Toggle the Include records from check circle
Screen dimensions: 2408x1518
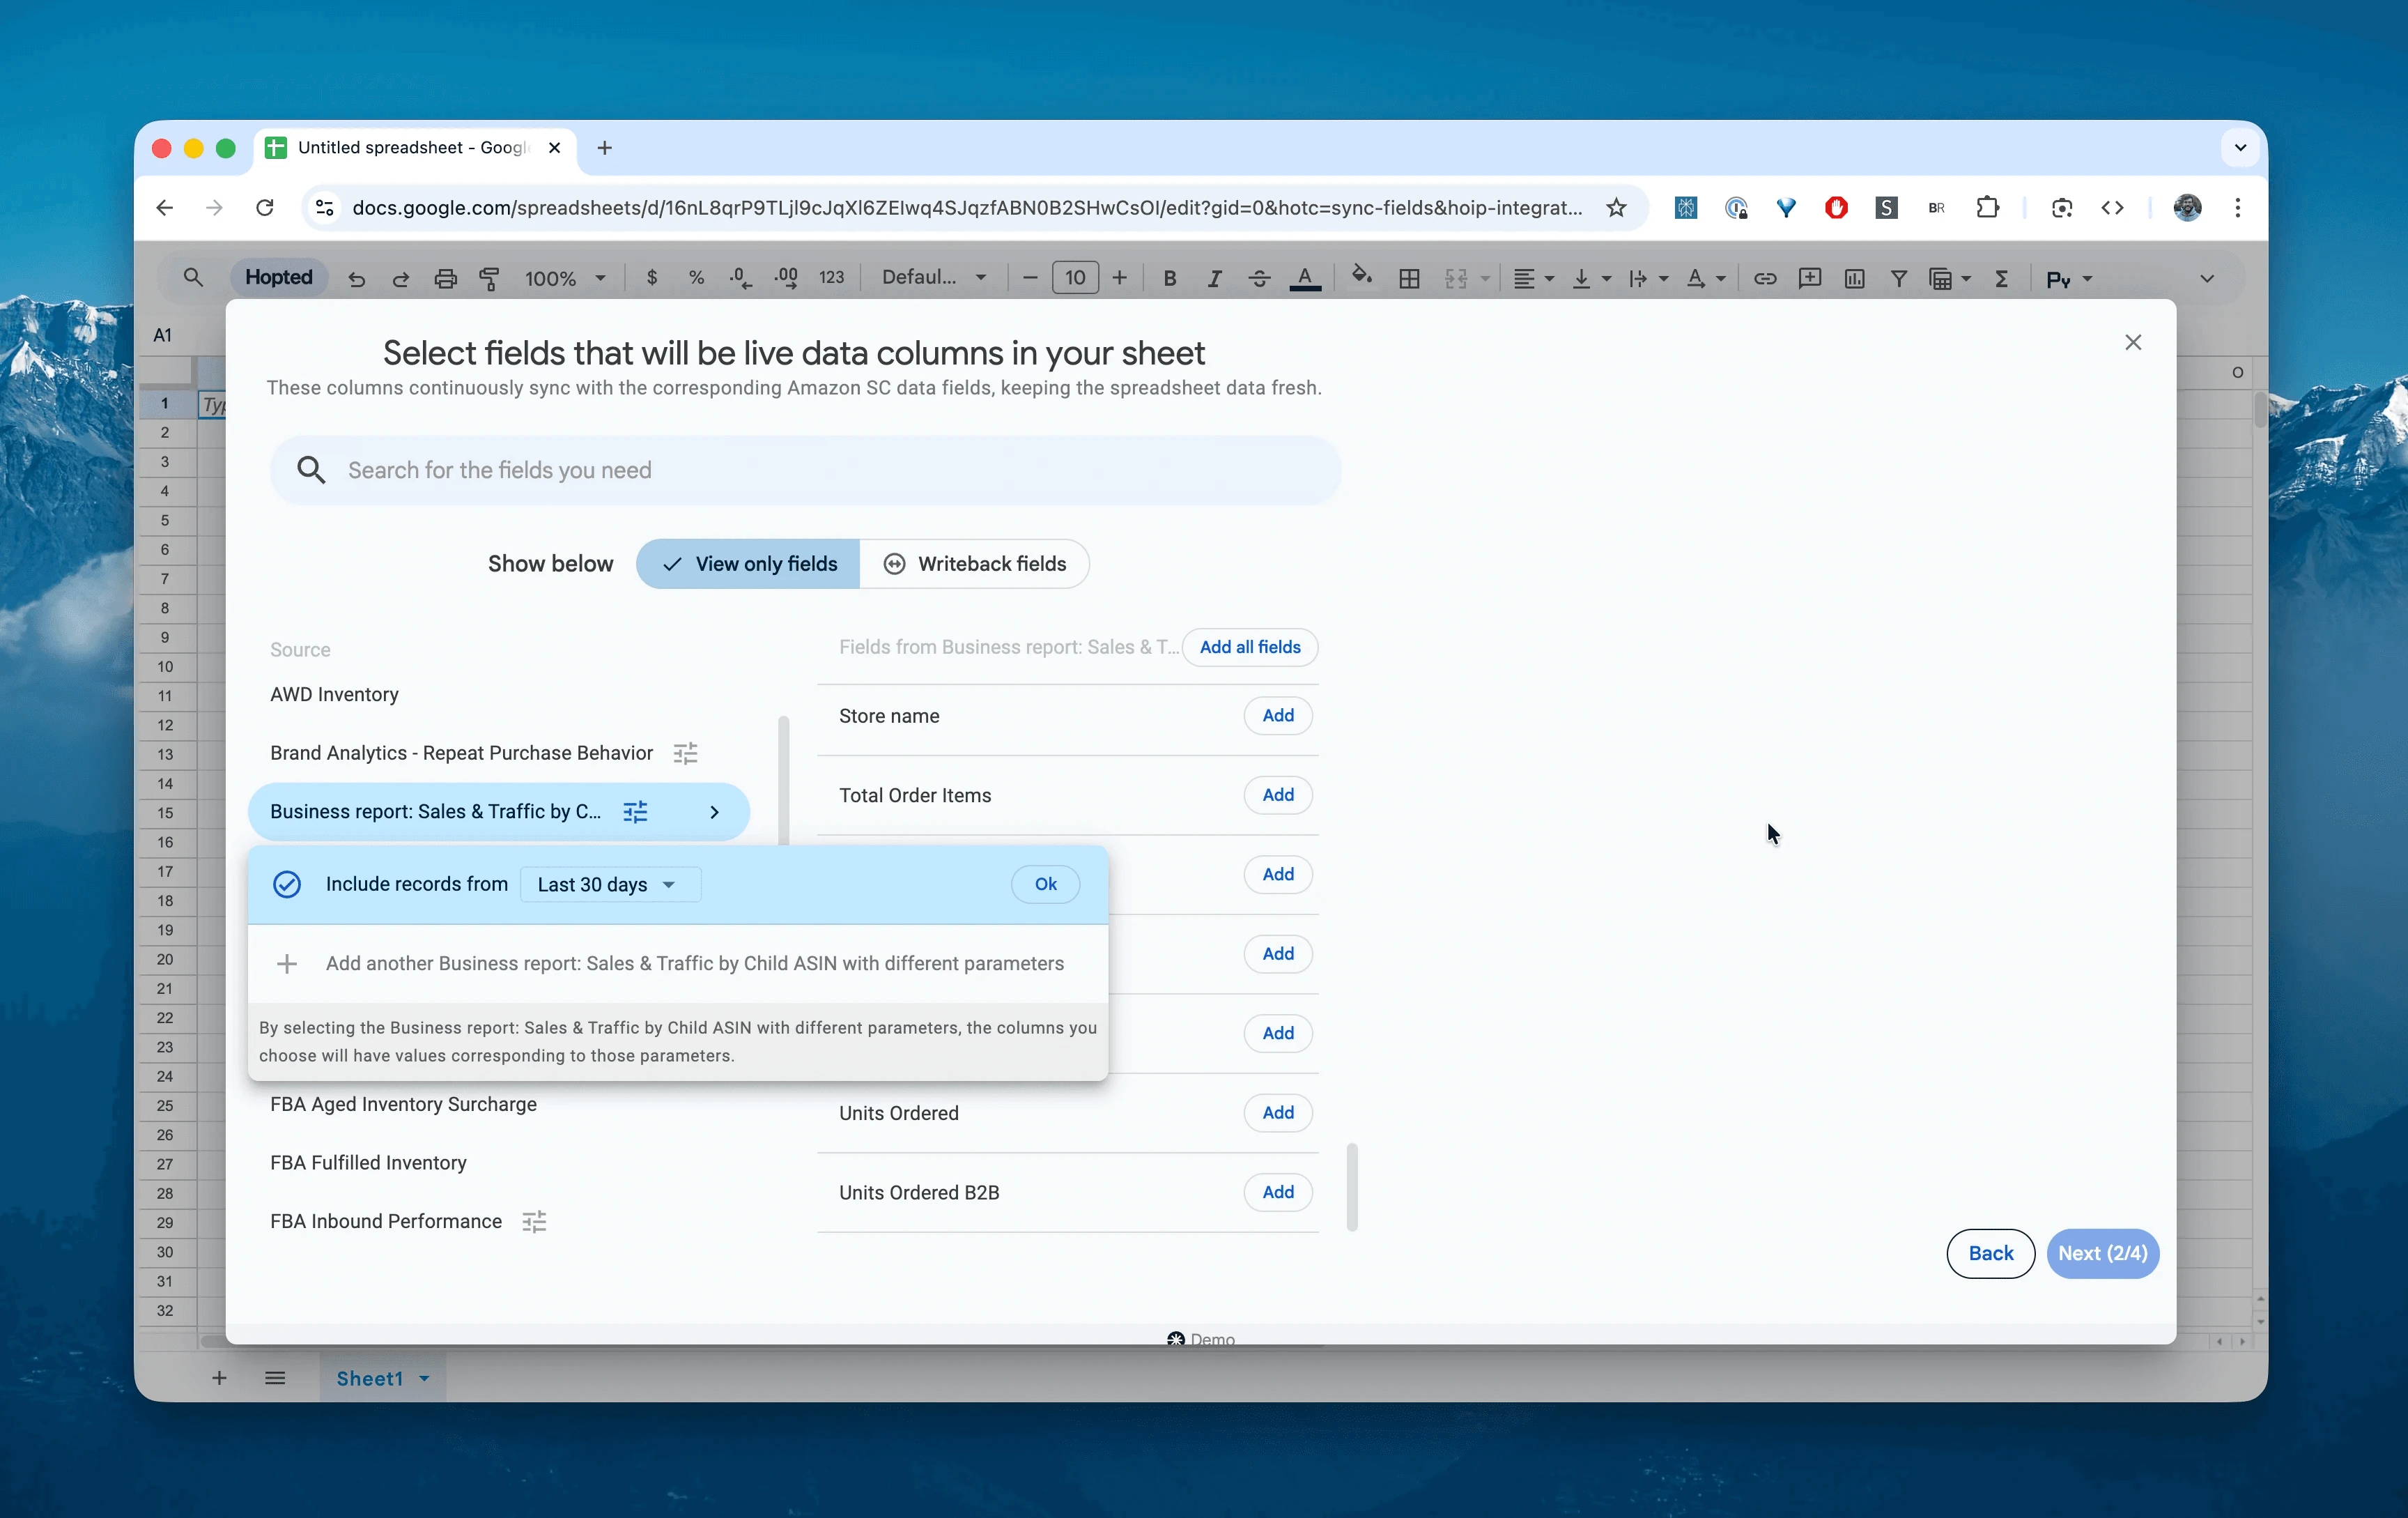[x=287, y=884]
